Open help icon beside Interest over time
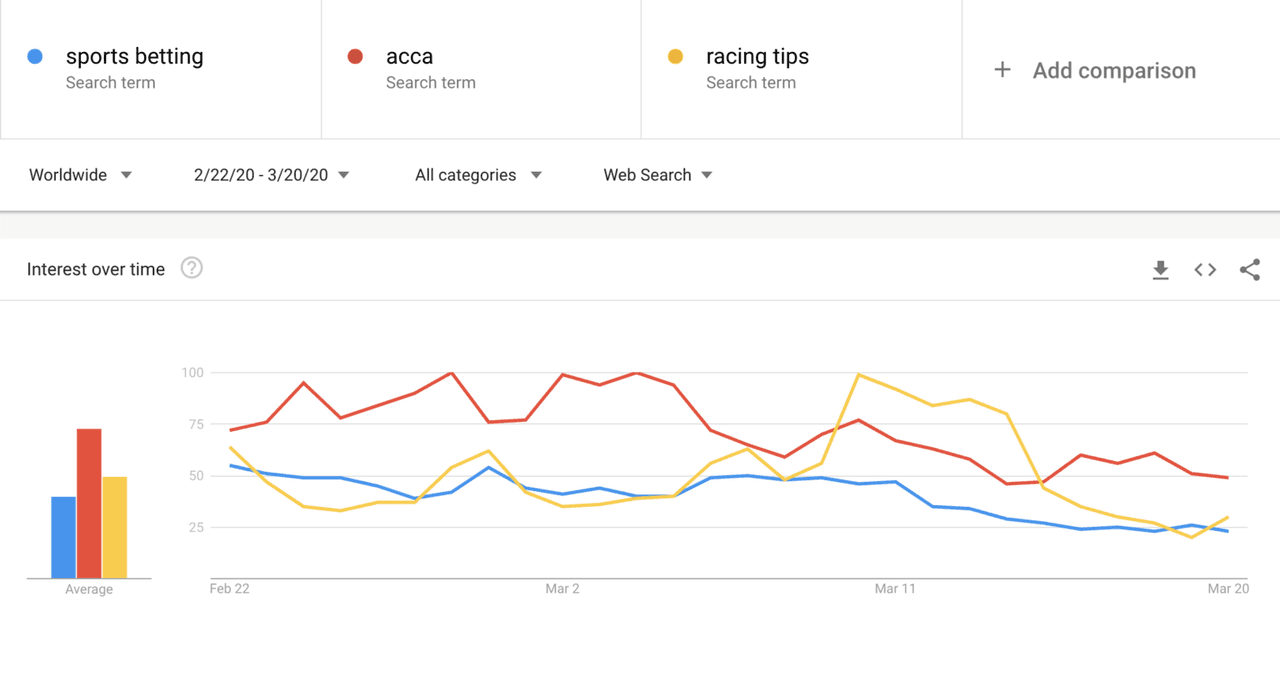Viewport: 1280px width, 673px height. point(191,268)
